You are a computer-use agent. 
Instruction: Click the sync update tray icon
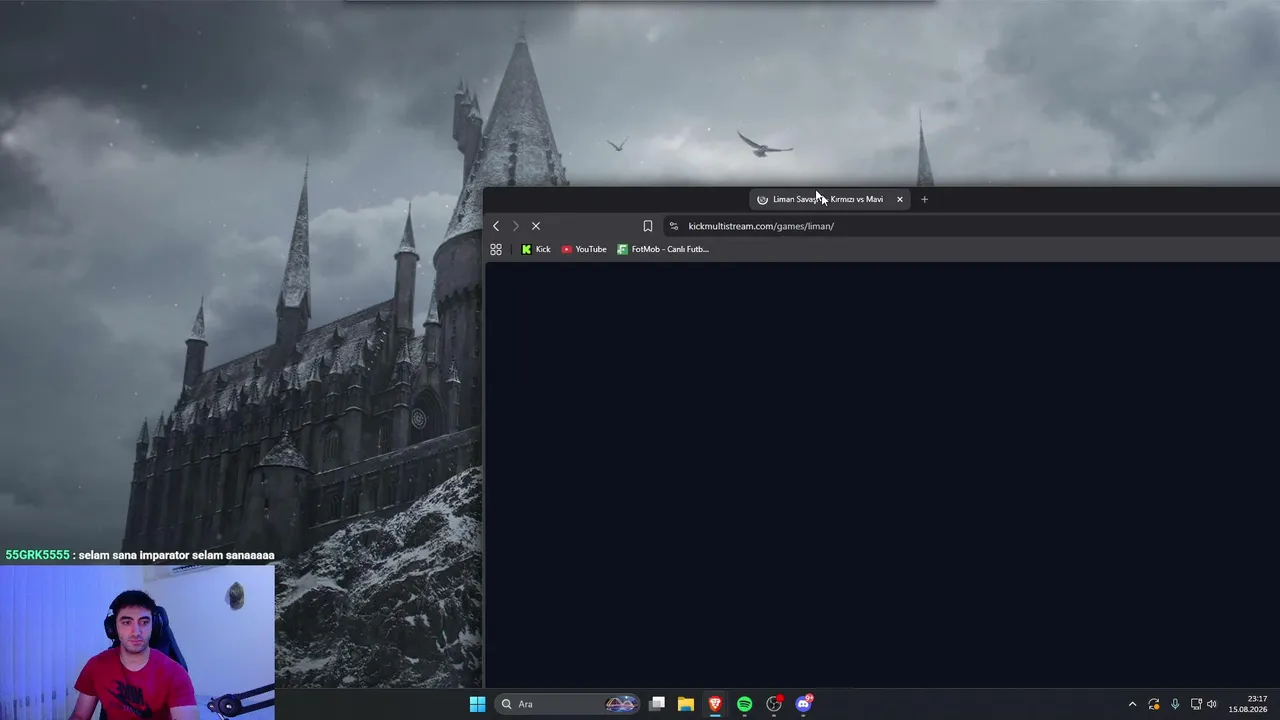click(1154, 704)
